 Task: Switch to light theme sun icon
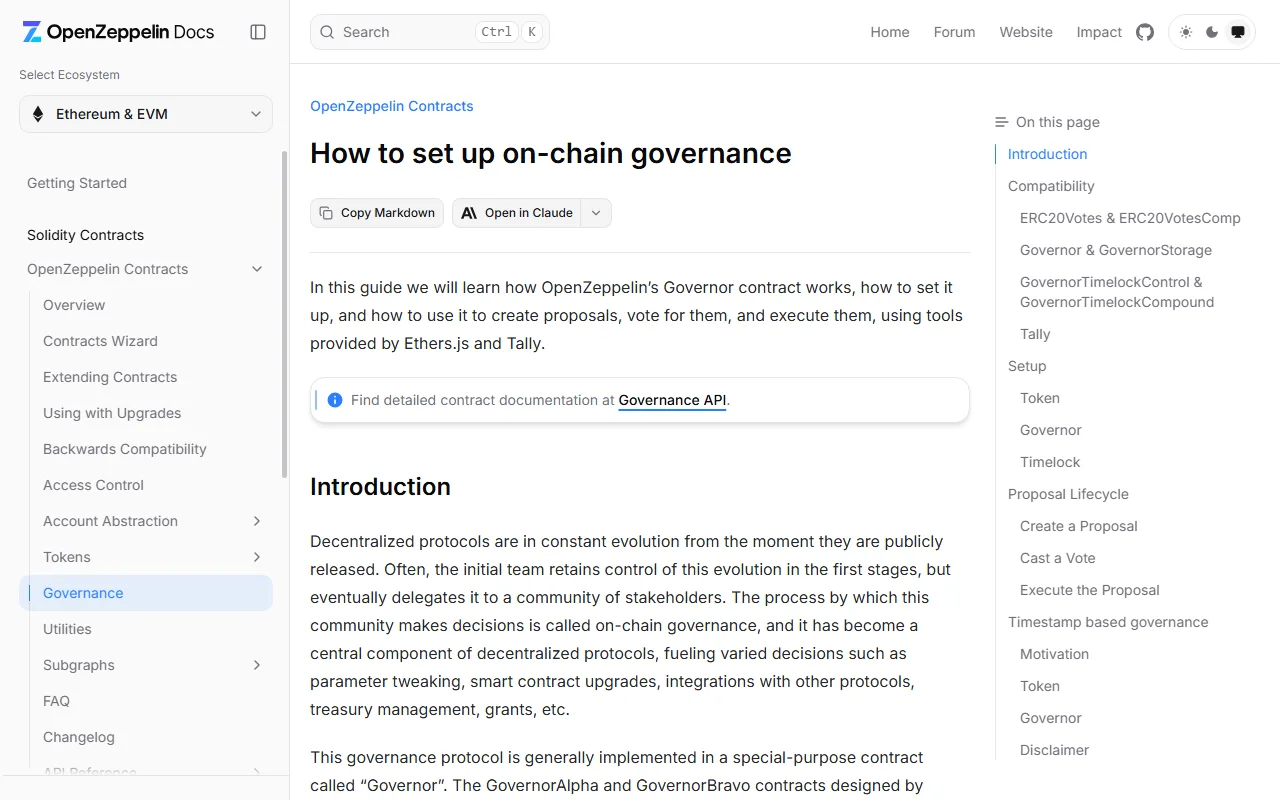(1186, 32)
